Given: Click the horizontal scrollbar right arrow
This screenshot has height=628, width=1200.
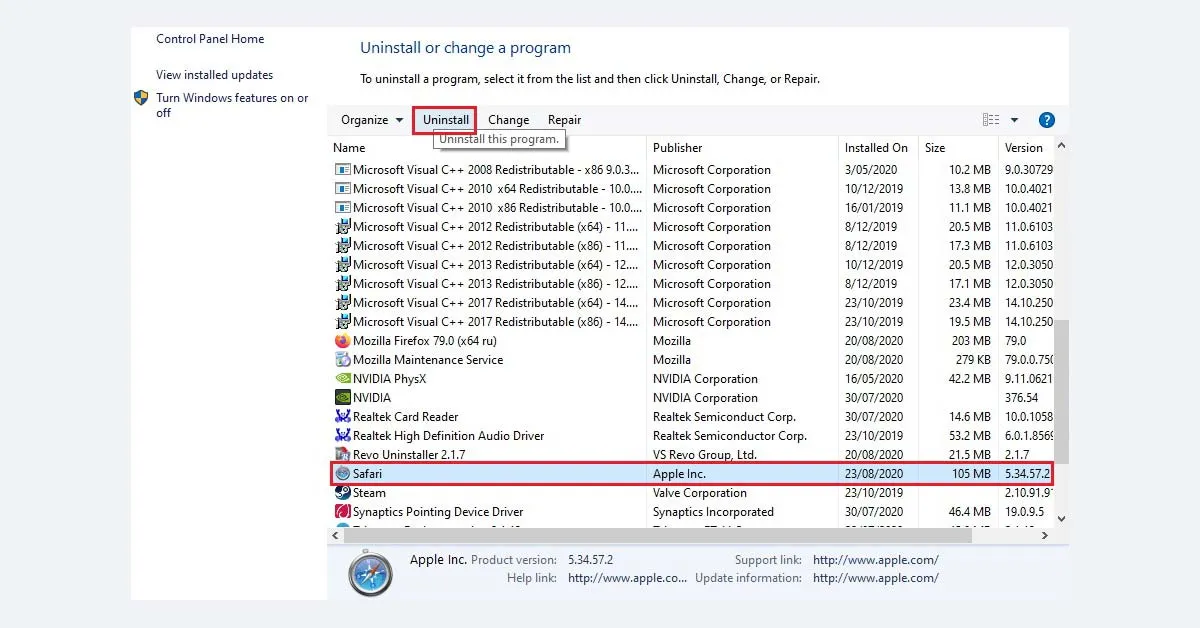Looking at the screenshot, I should click(1045, 535).
